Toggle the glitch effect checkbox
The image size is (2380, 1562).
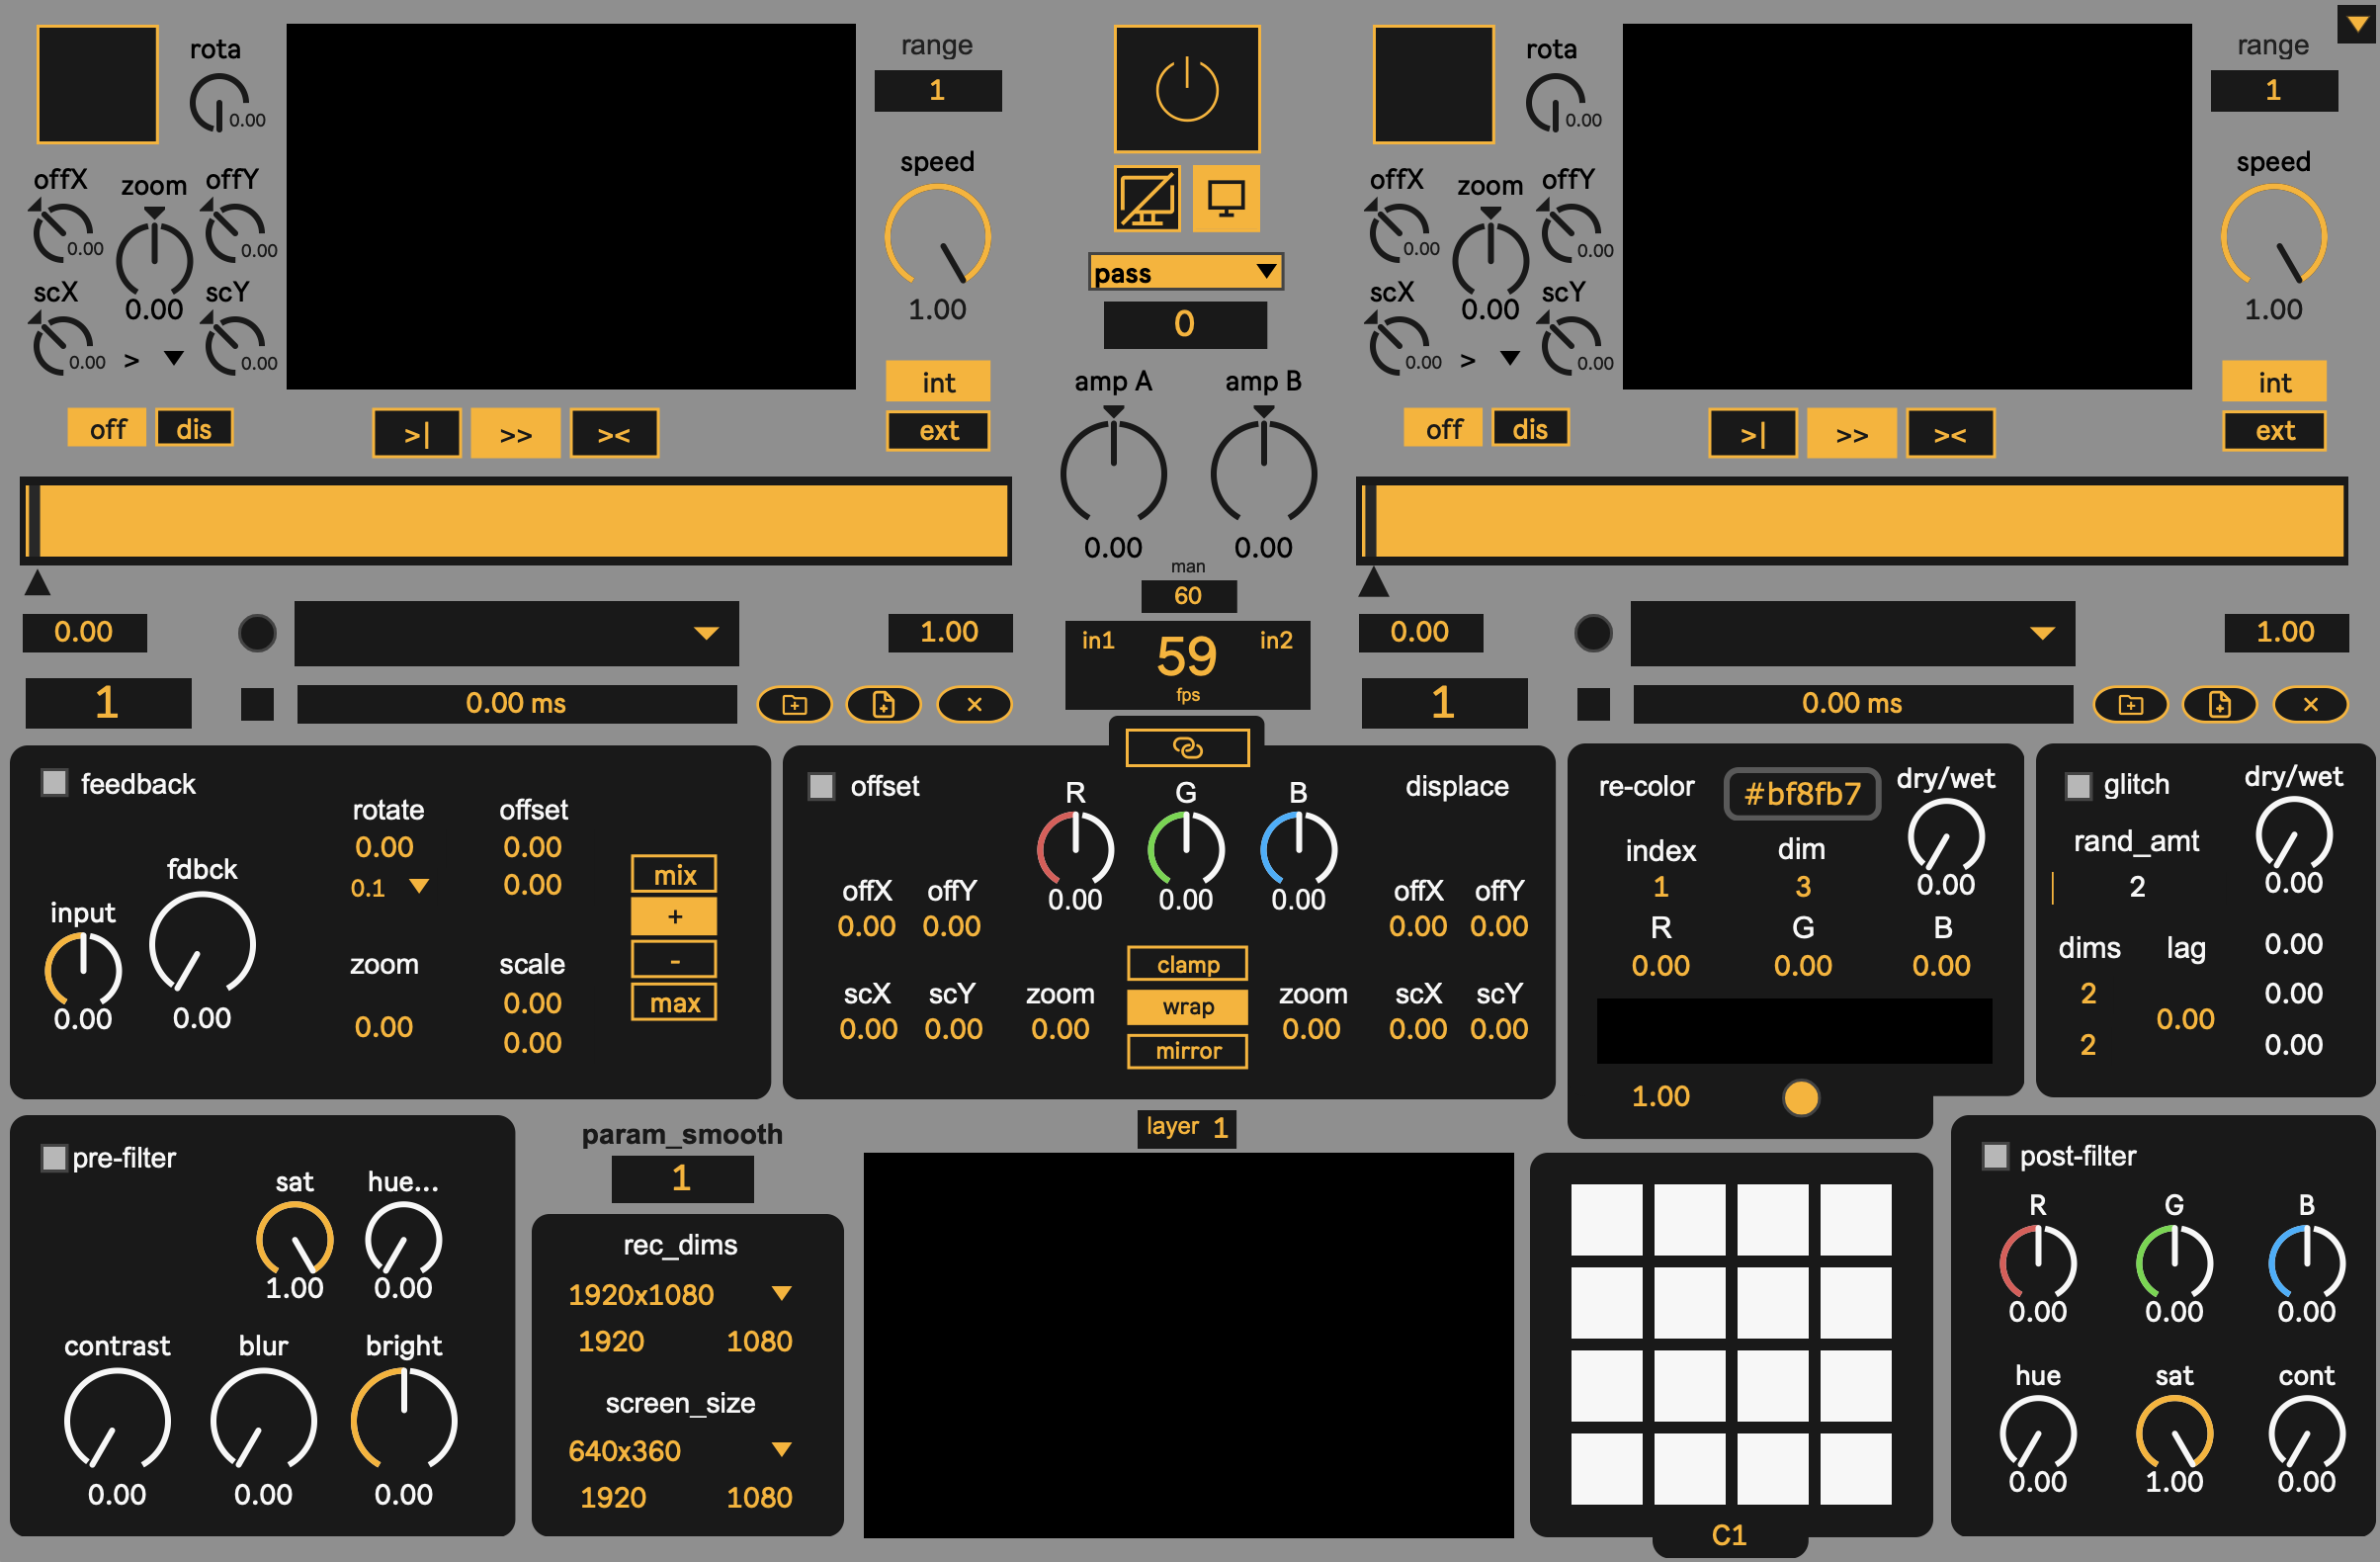(x=2078, y=785)
